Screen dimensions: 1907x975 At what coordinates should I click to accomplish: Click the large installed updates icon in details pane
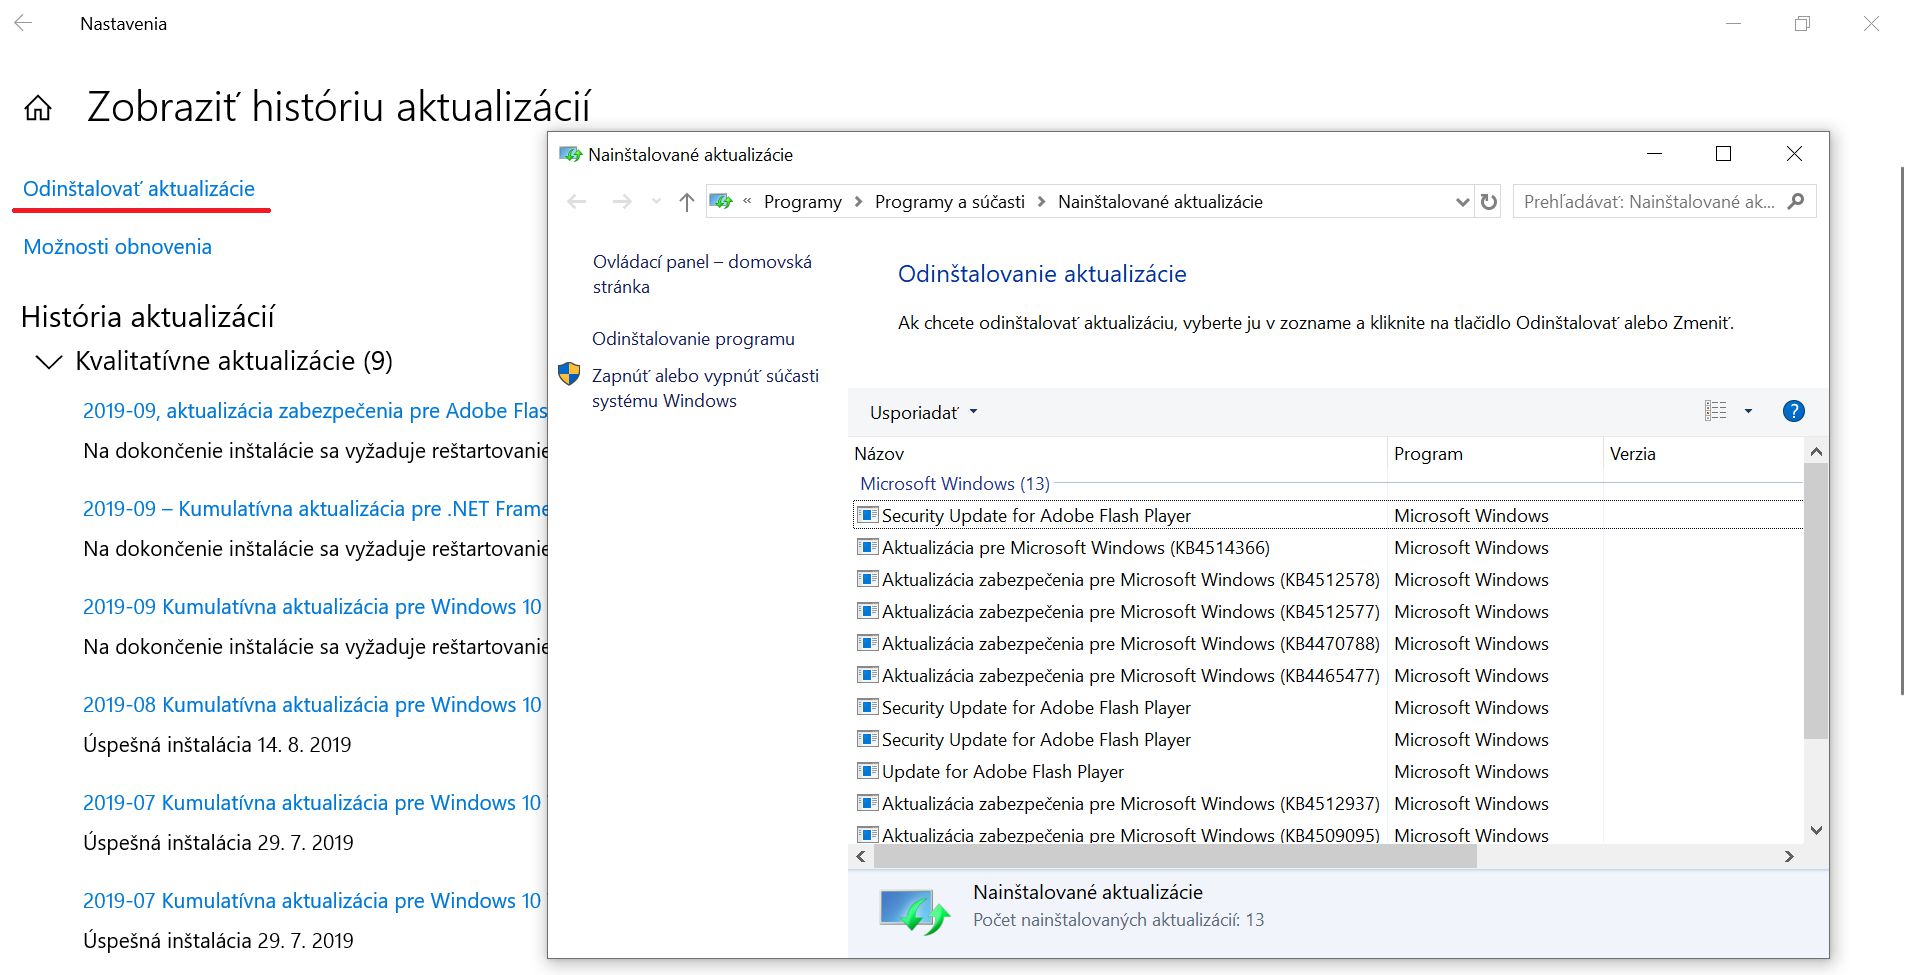tap(914, 911)
